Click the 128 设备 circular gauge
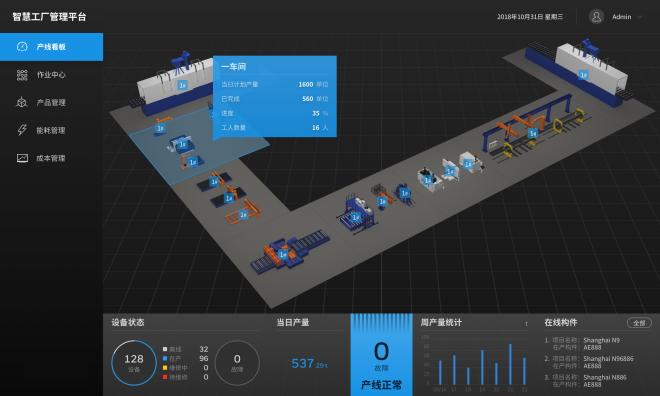660x396 pixels. point(134,363)
